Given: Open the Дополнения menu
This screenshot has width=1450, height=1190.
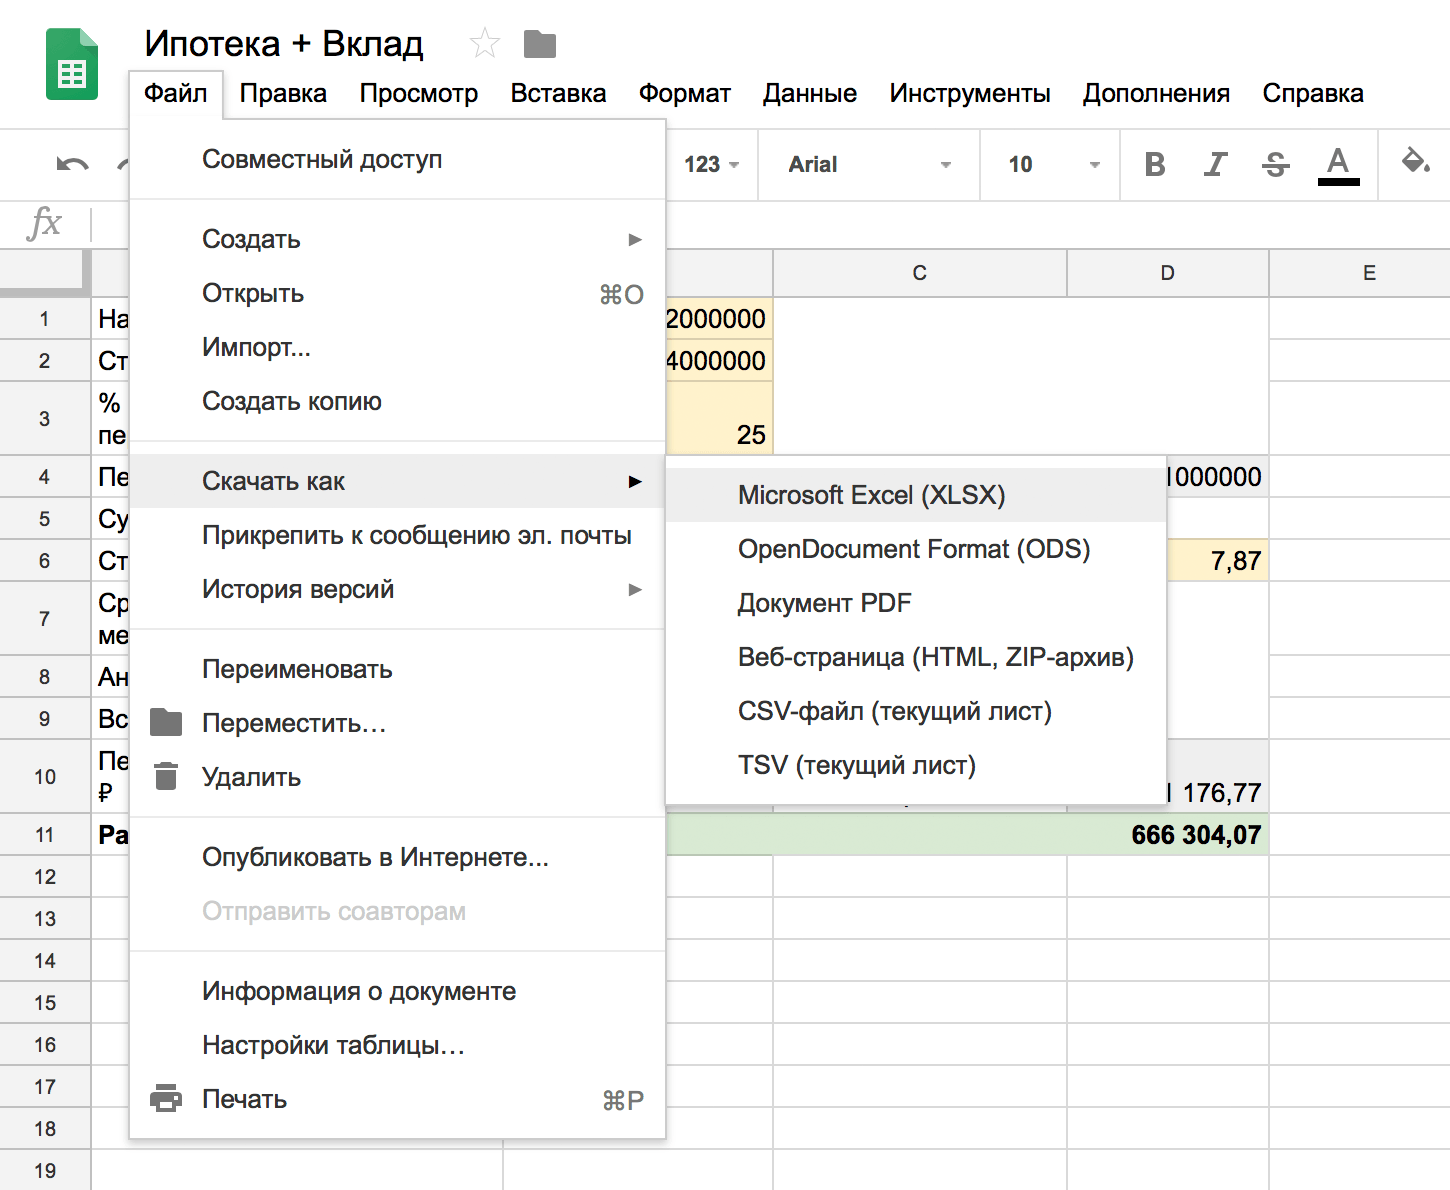Looking at the screenshot, I should [1156, 93].
